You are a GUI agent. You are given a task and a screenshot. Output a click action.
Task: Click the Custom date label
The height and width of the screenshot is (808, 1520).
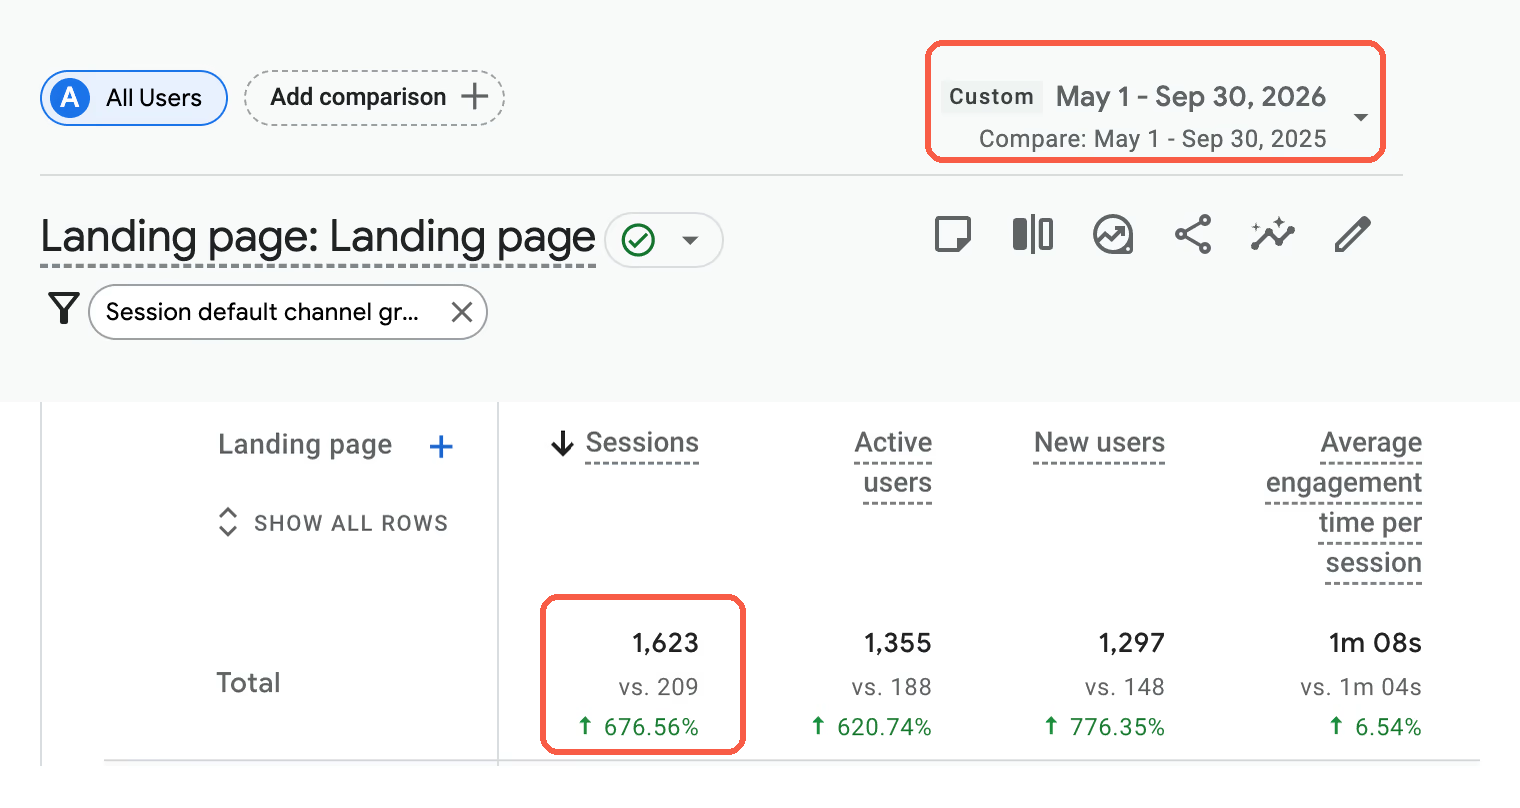pos(991,97)
